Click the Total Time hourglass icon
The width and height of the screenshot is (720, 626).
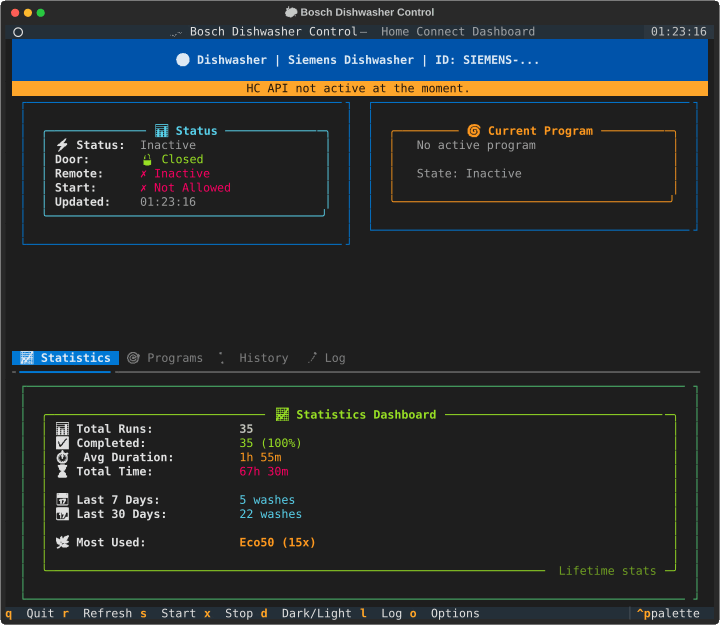click(x=62, y=471)
